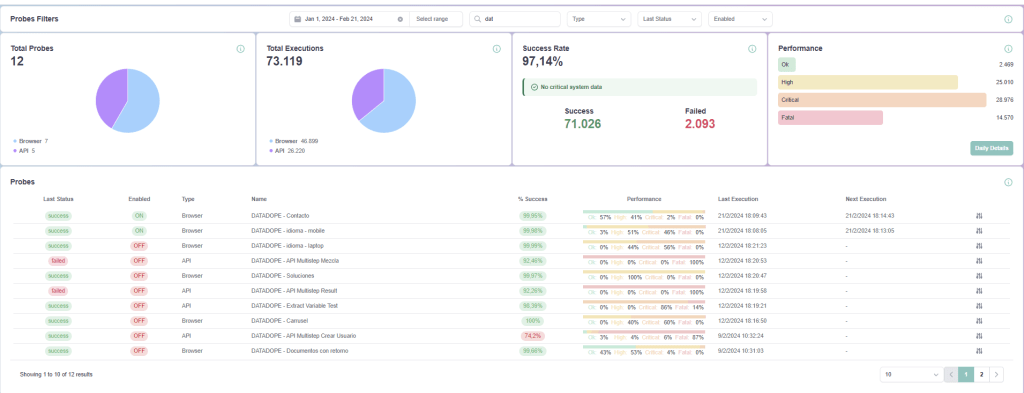The height and width of the screenshot is (393, 1024).
Task: Open settings icon for API Multistep Mezcla row
Action: tap(978, 260)
